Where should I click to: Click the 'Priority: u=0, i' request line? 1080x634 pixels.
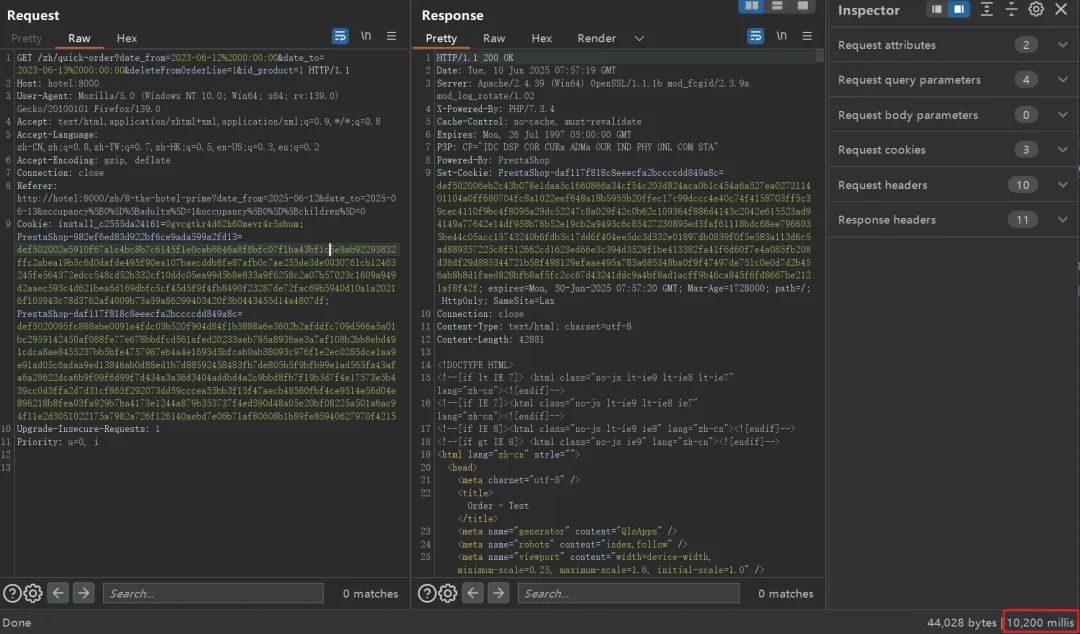click(x=57, y=442)
